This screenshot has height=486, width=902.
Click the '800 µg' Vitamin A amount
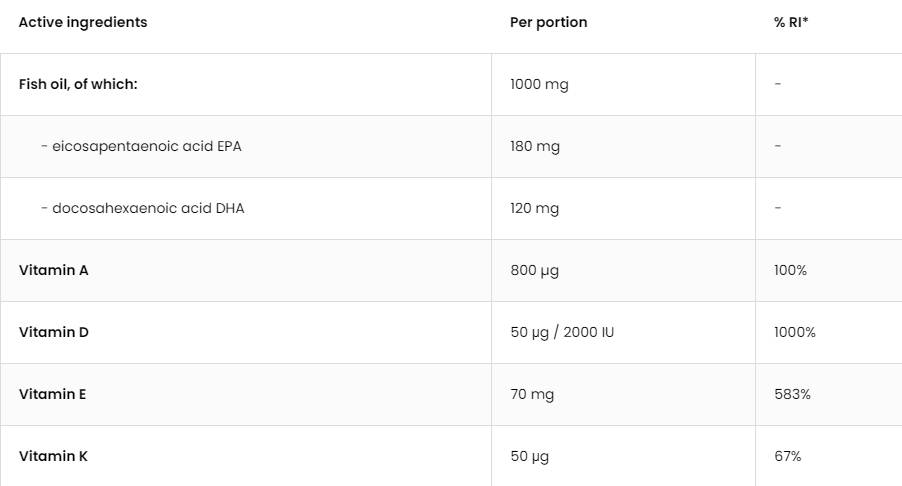536,271
